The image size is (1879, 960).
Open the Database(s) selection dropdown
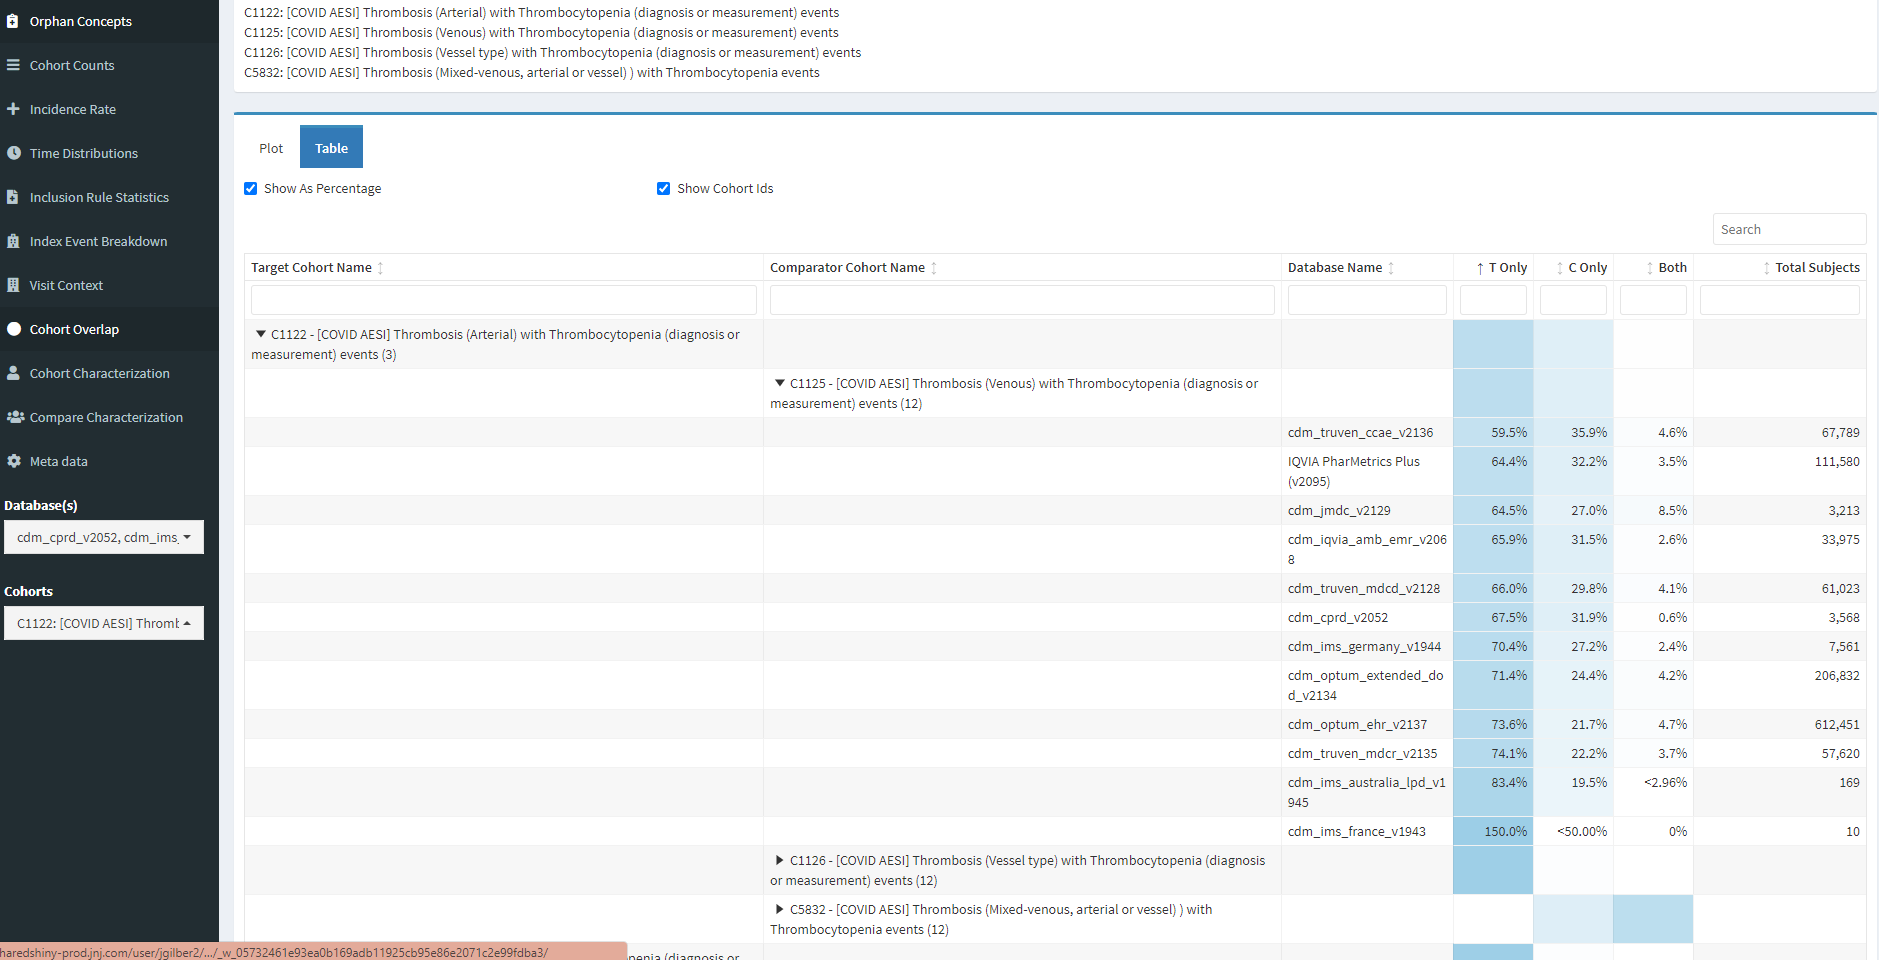tap(103, 537)
